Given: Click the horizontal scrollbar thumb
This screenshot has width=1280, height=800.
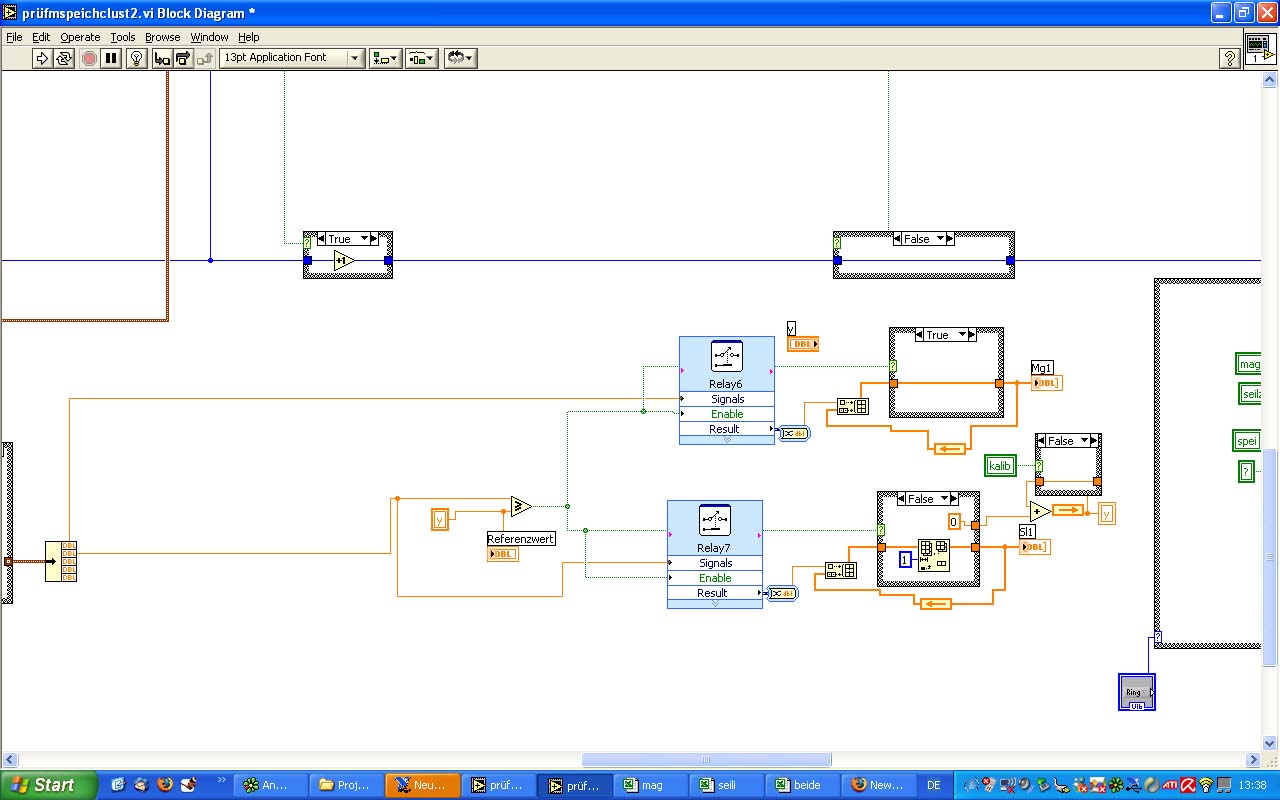Looking at the screenshot, I should click(706, 760).
